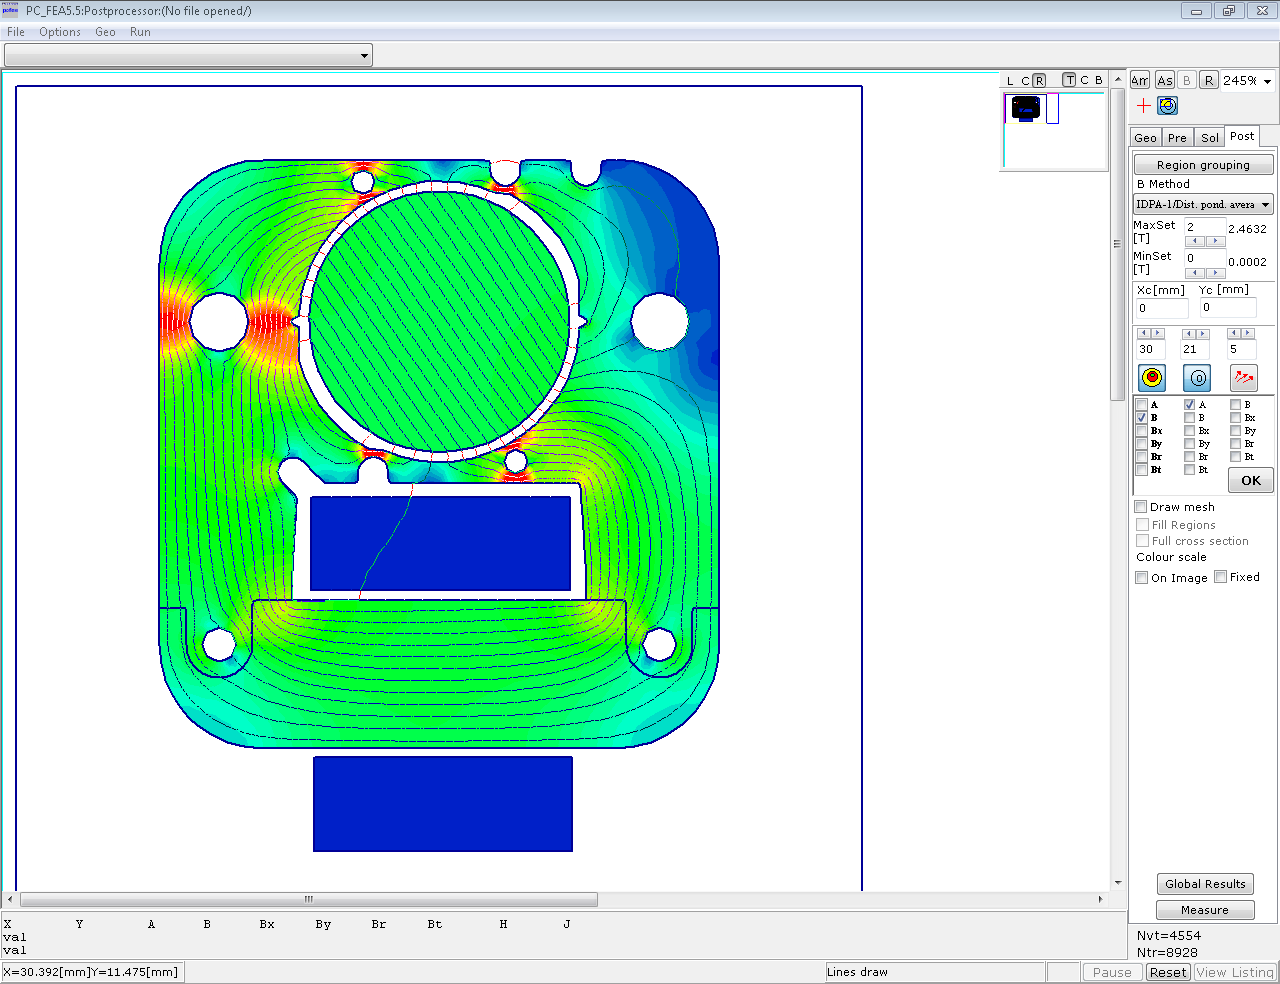Uncheck the A contour lines checkbox
The height and width of the screenshot is (984, 1280).
[1190, 405]
